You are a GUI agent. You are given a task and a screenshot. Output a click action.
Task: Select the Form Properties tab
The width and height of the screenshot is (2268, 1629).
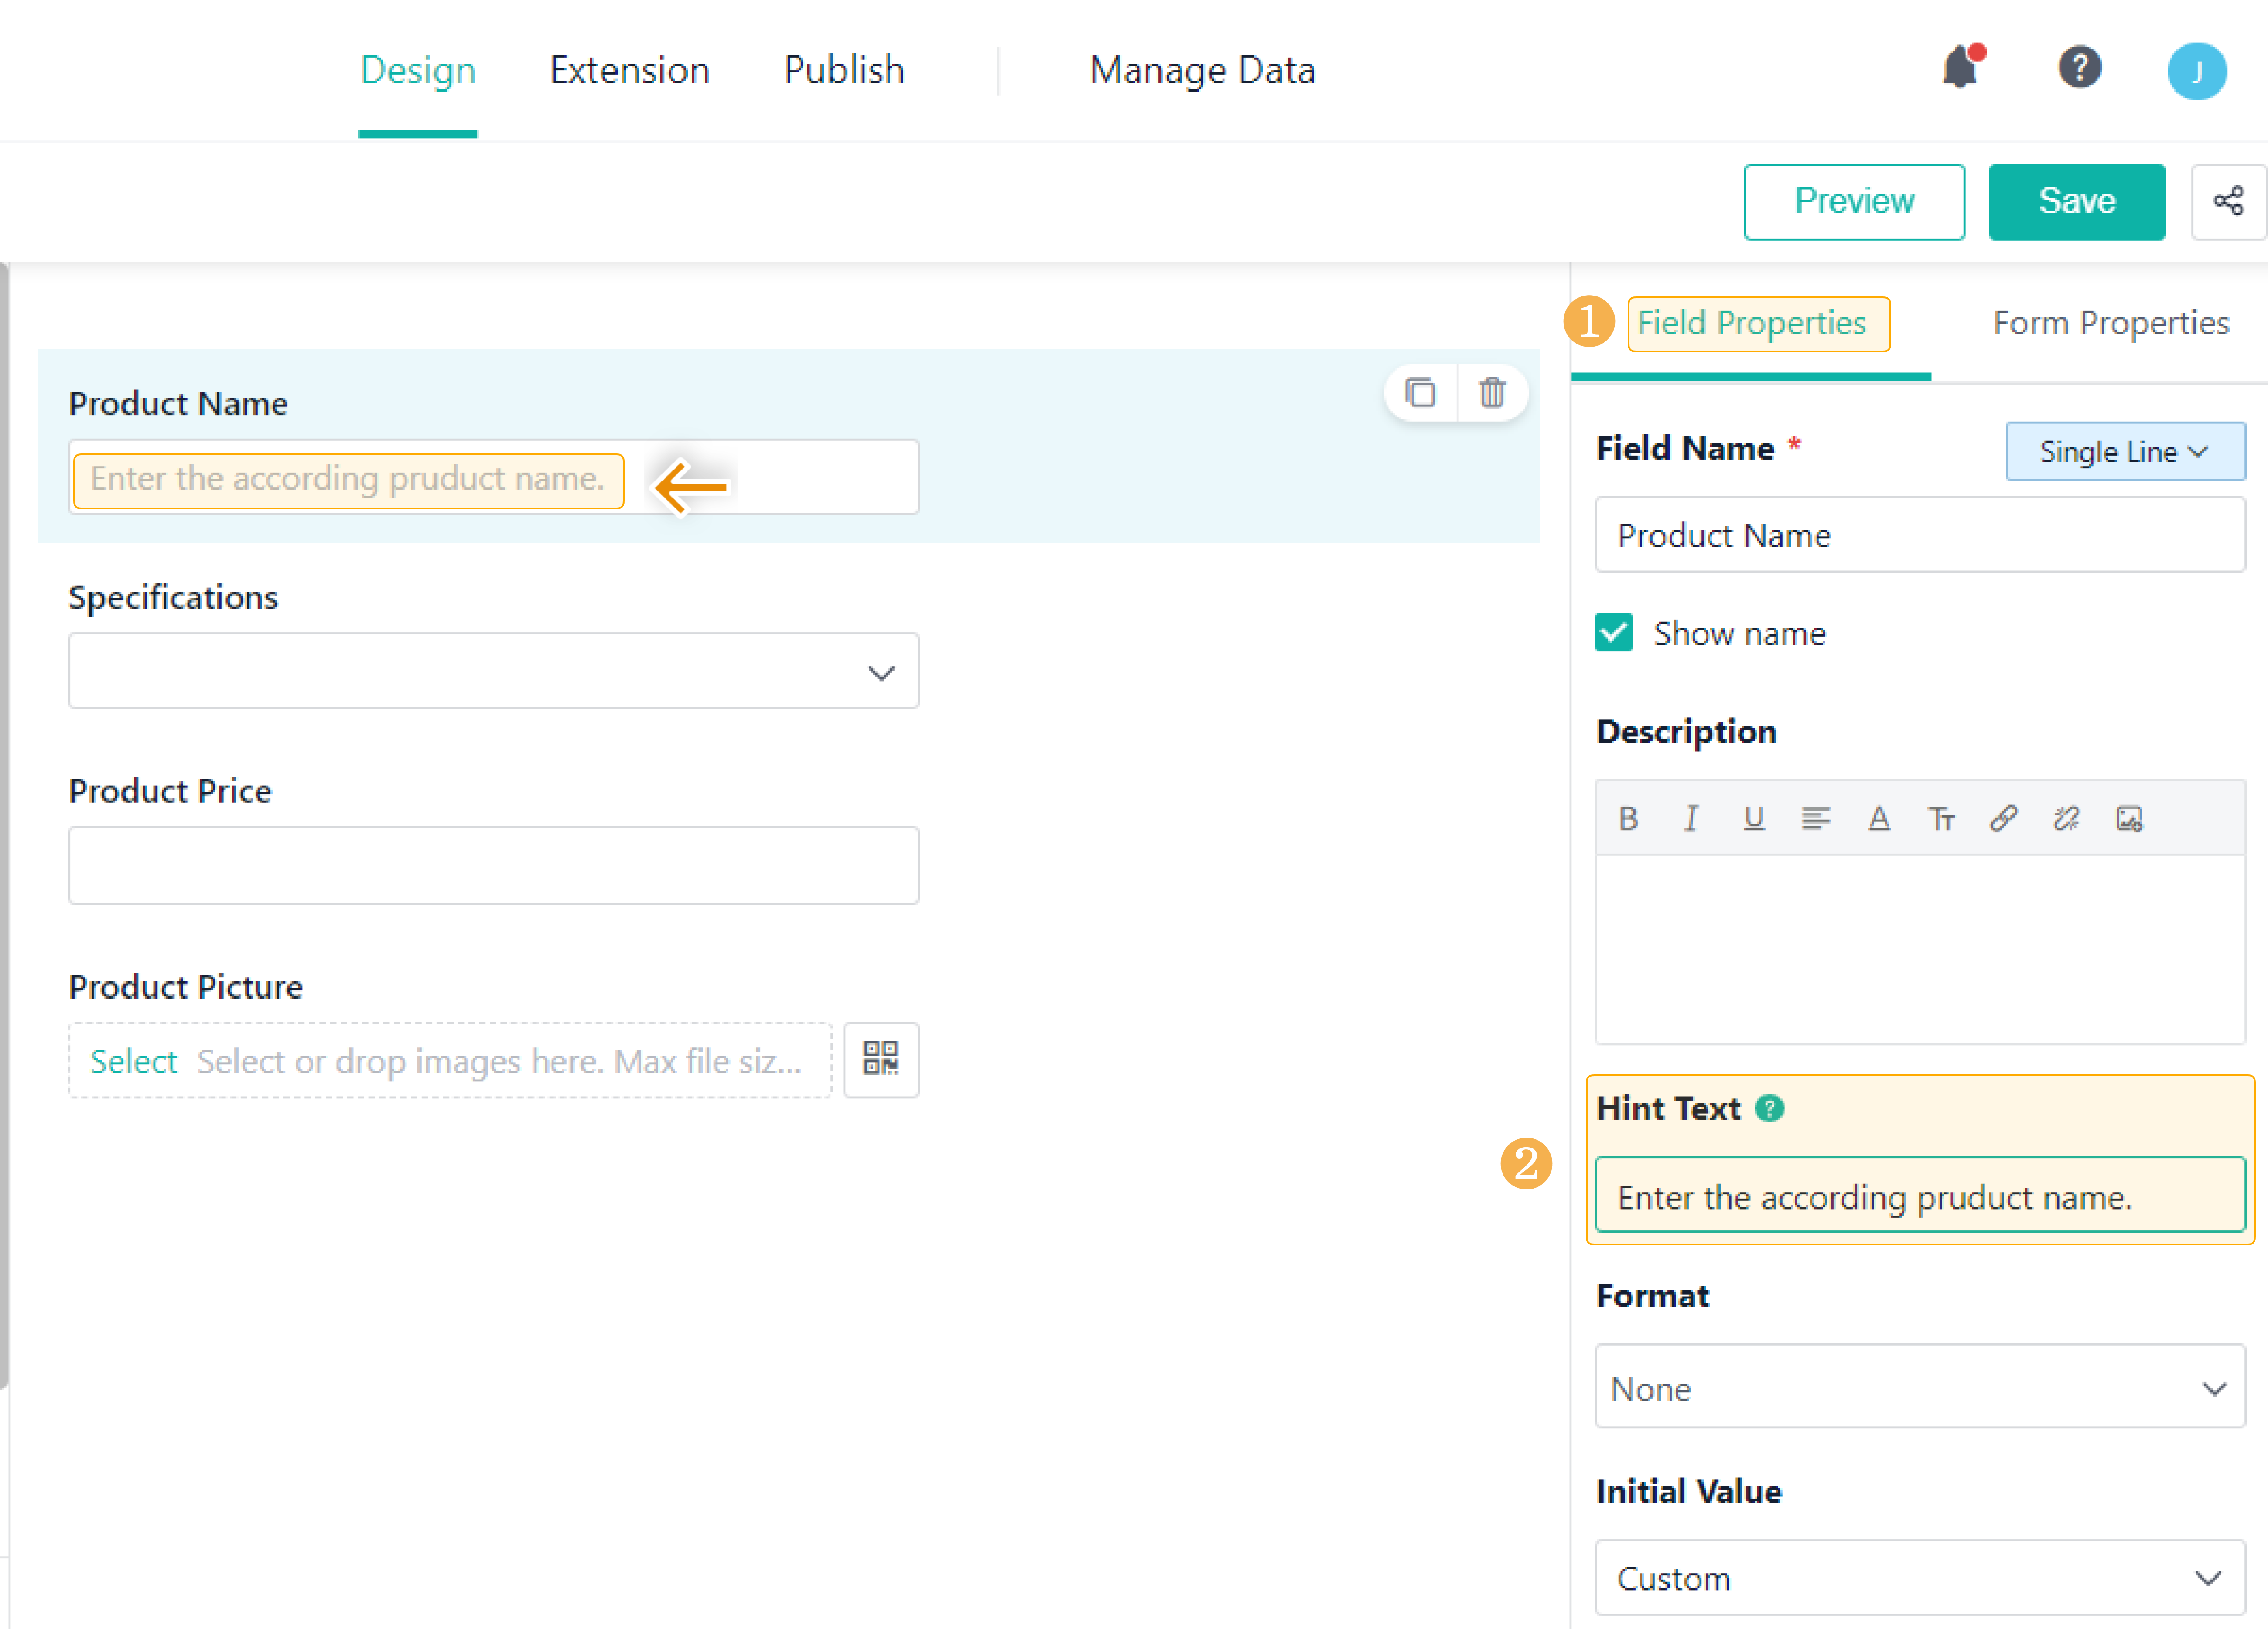pyautogui.click(x=2111, y=323)
